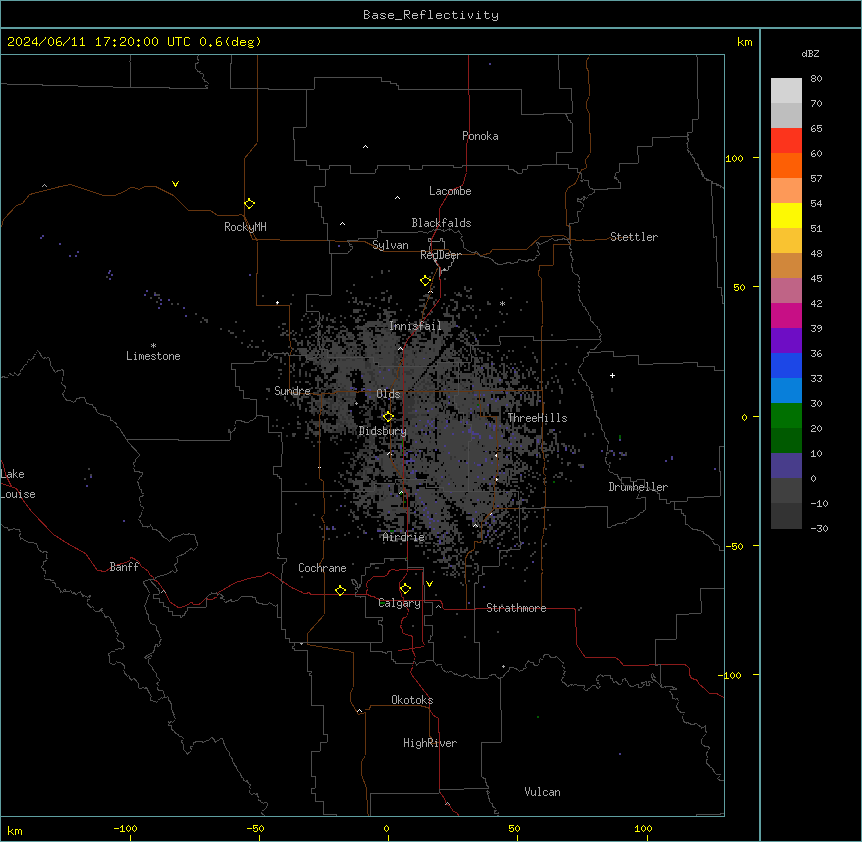Pick the magenta 42 dBZ legend swatch
Viewport: 862px width, 842px height.
coord(786,315)
